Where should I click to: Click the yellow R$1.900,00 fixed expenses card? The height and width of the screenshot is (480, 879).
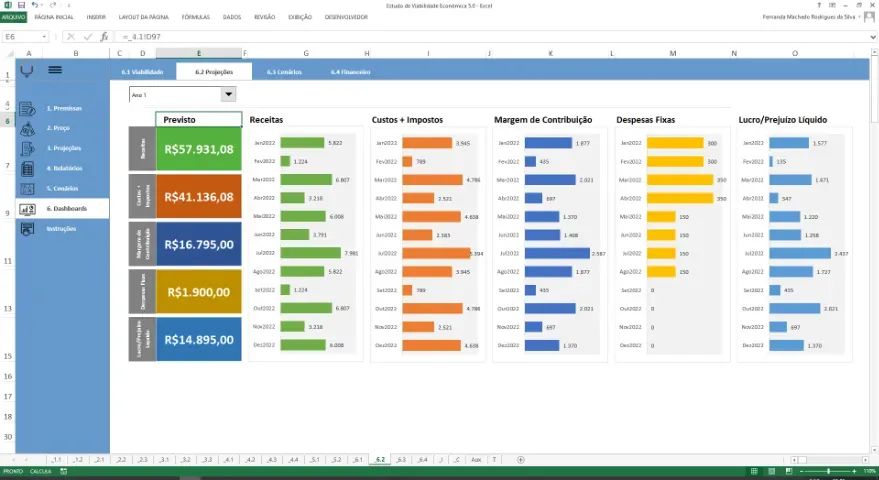198,292
